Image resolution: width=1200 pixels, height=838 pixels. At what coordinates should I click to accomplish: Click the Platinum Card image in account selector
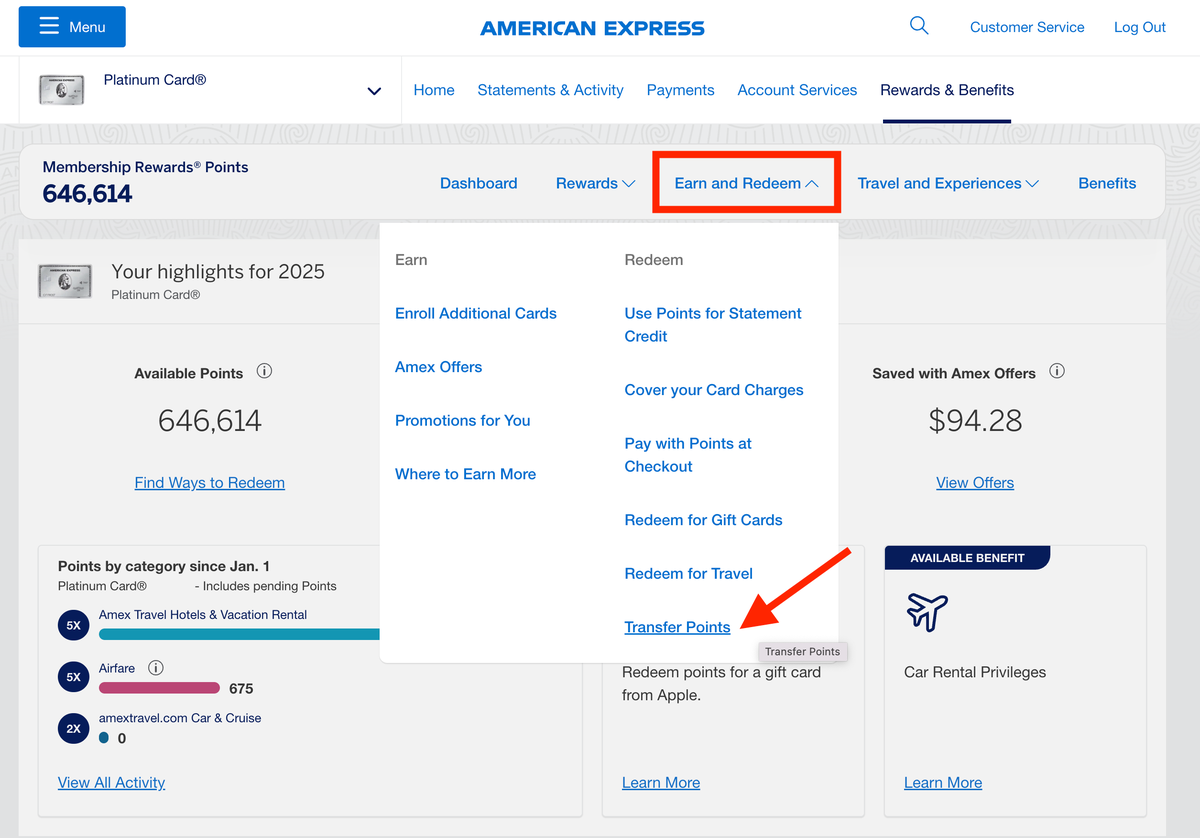61,90
